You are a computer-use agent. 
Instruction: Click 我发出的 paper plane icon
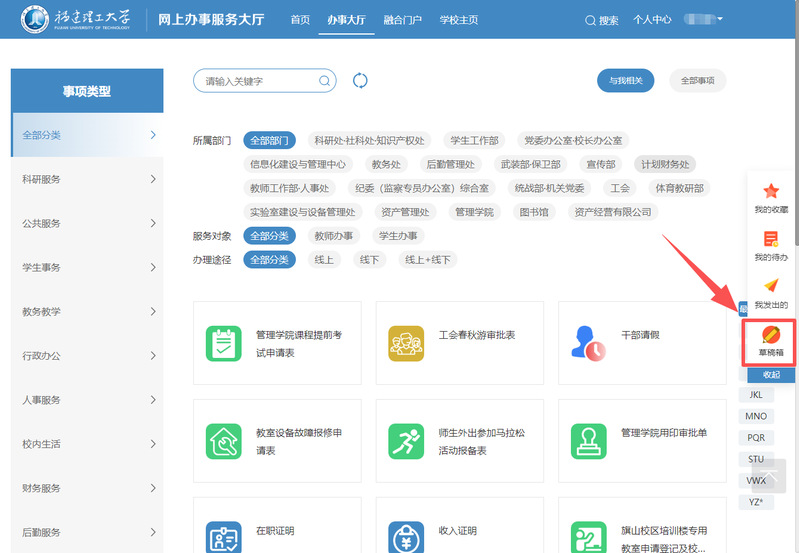(x=770, y=286)
